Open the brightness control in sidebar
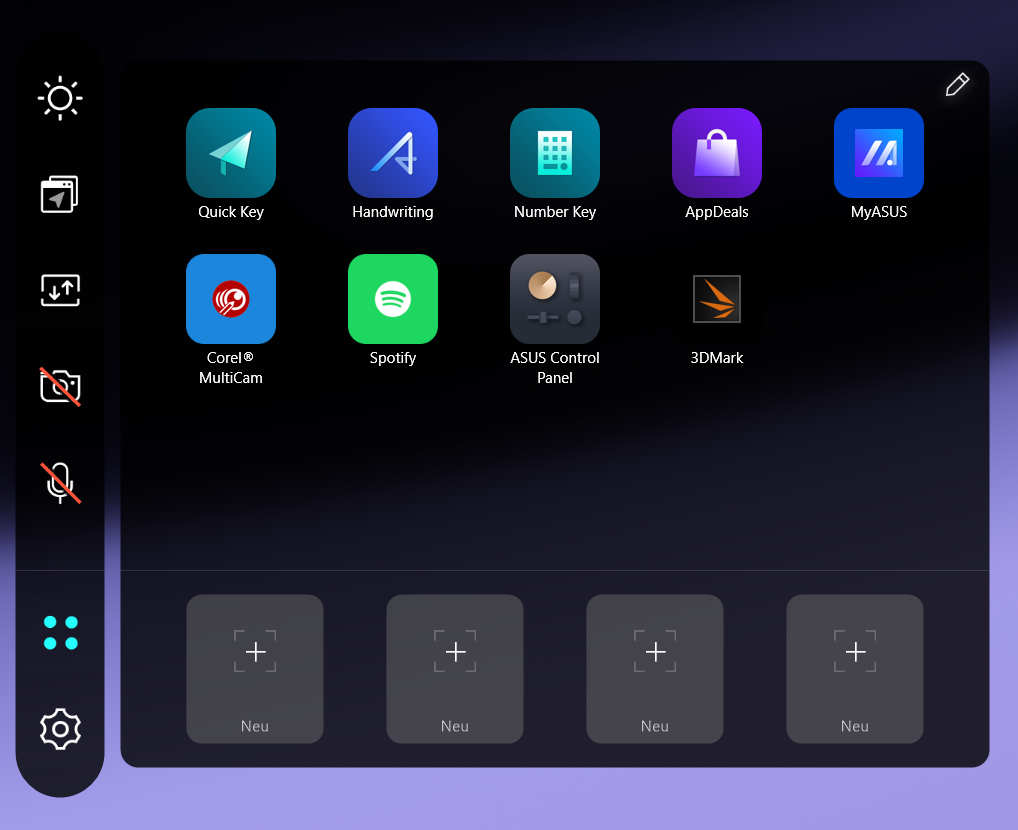This screenshot has height=830, width=1018. point(60,98)
